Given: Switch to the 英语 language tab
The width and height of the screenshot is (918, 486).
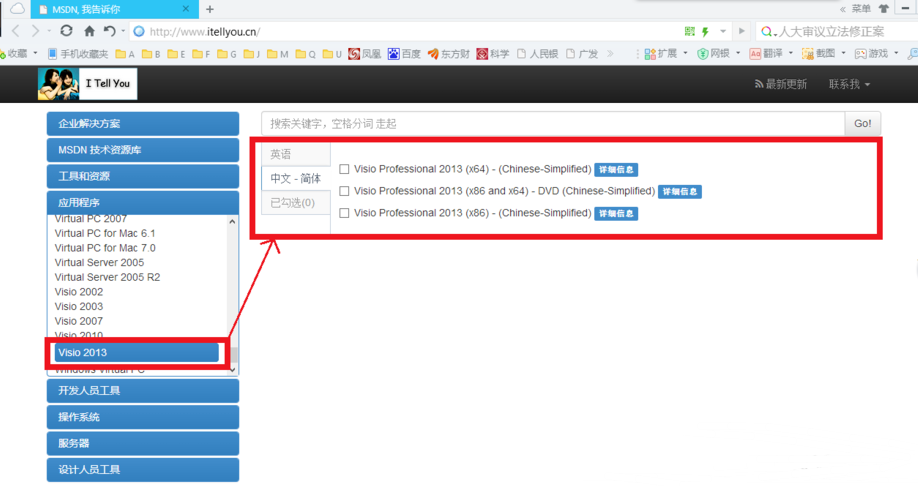Looking at the screenshot, I should tap(281, 154).
